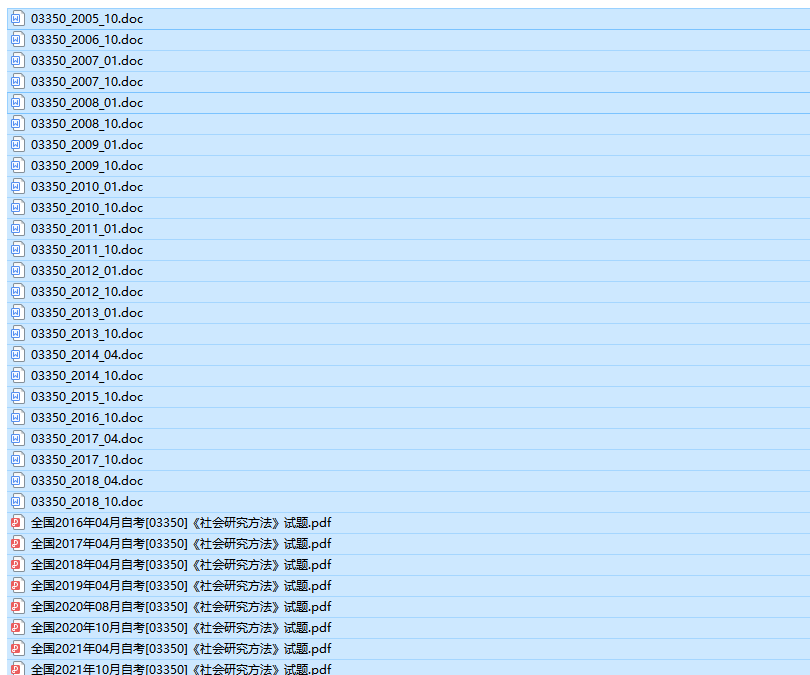Click the PDF icon of 全国2021年04月自考 file
Viewport: 810px width, 675px height.
18,649
